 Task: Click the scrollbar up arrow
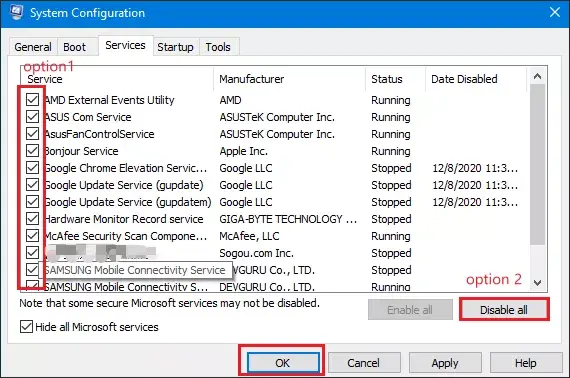(538, 76)
